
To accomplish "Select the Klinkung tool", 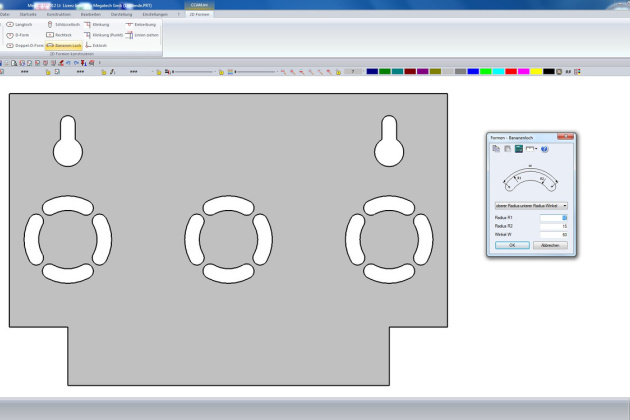I will (x=100, y=24).
